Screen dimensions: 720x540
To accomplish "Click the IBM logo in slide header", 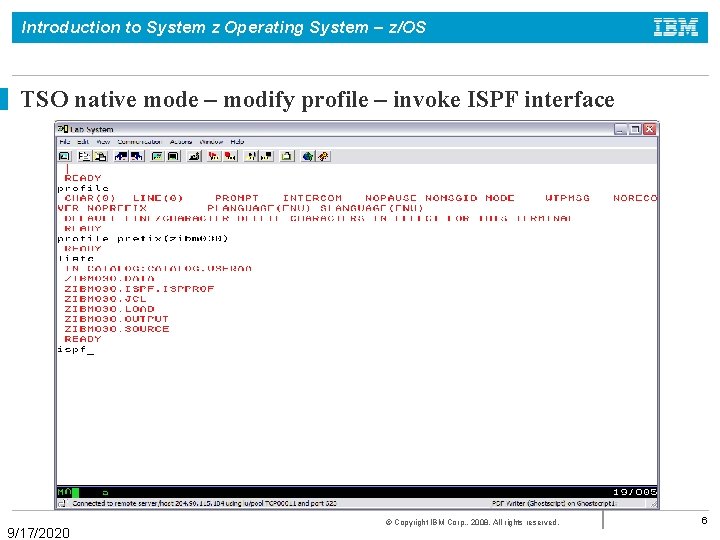I will (x=675, y=27).
